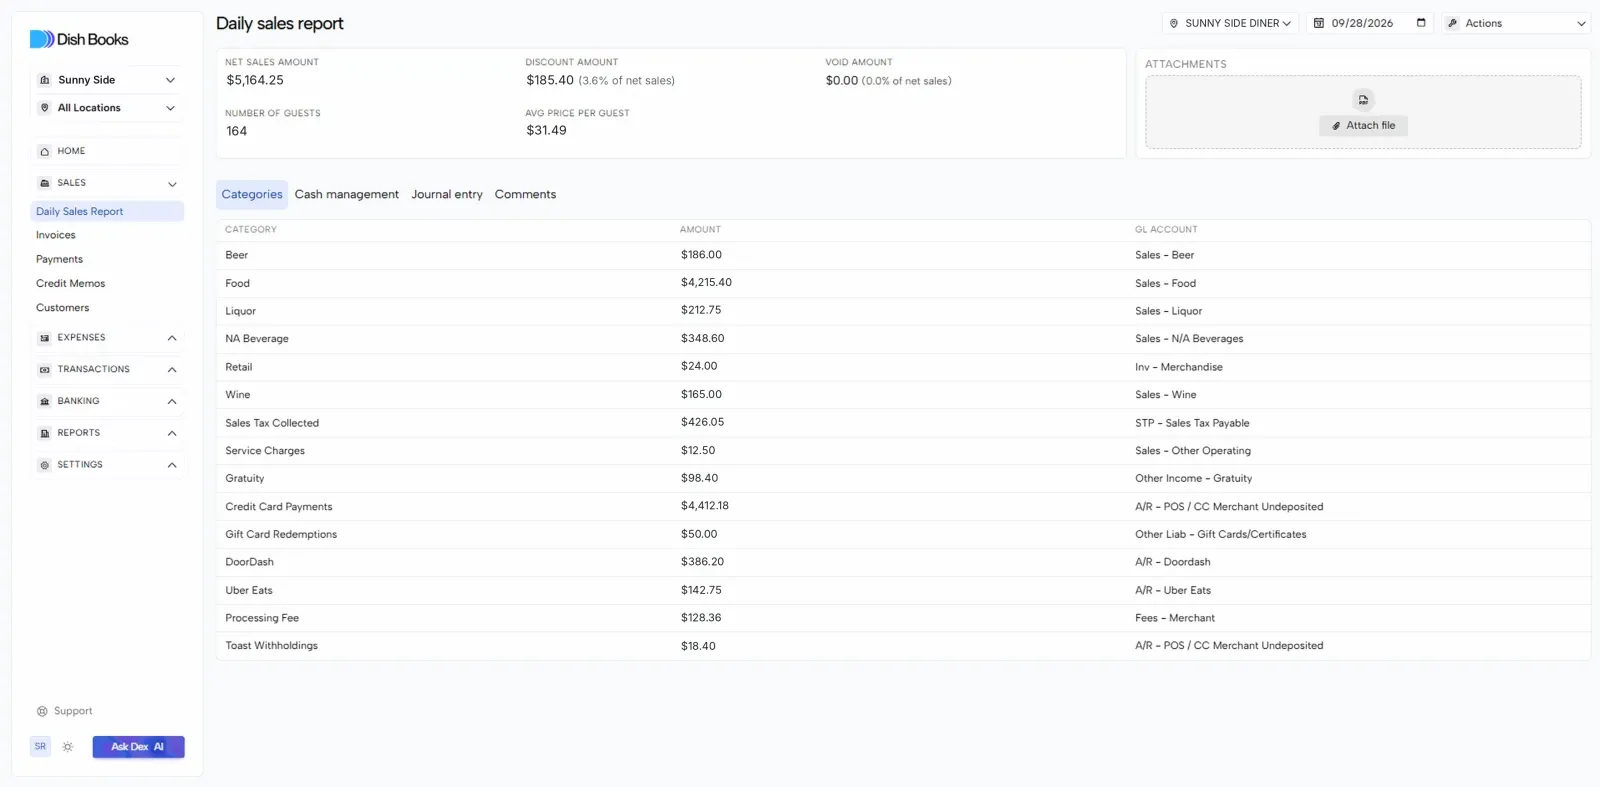The width and height of the screenshot is (1600, 787).
Task: Open Credit Memos in the sidebar
Action: [x=70, y=284]
